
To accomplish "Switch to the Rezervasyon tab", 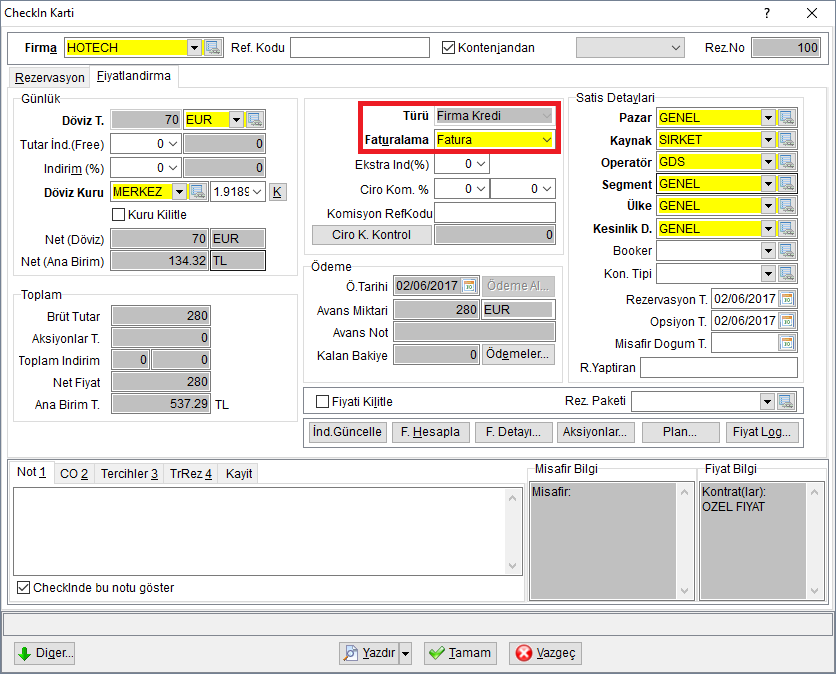I will tap(50, 78).
